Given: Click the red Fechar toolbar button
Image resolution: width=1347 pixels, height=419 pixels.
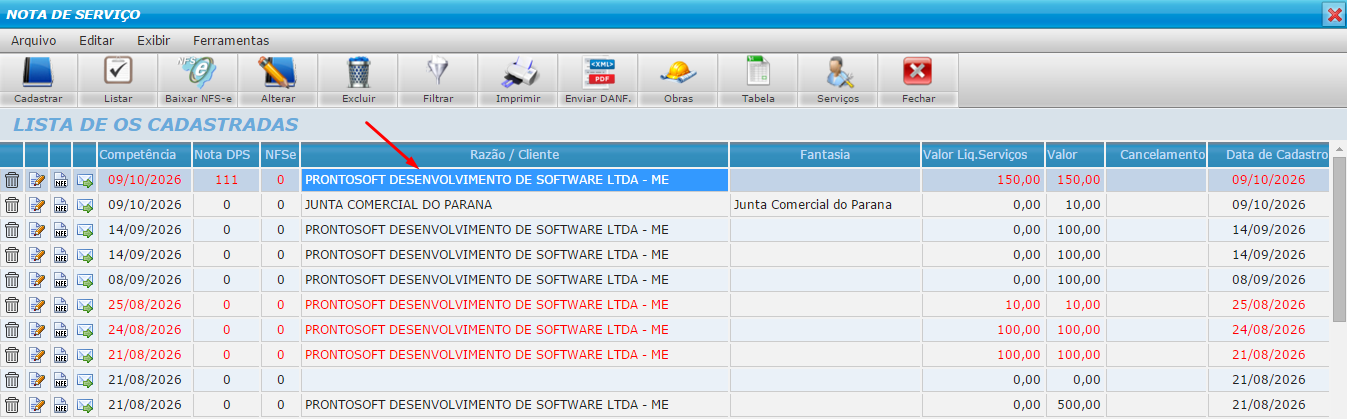Looking at the screenshot, I should pos(918,80).
